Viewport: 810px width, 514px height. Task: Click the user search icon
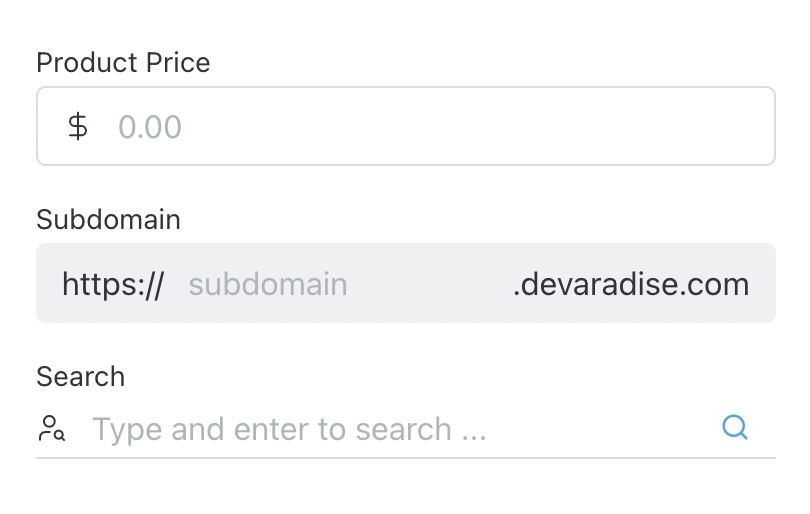(52, 429)
